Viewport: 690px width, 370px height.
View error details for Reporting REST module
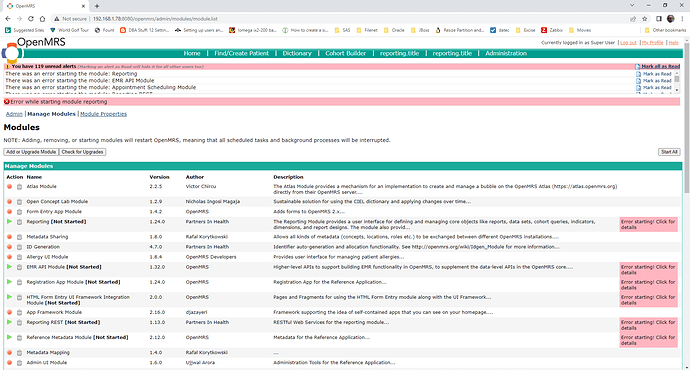click(x=648, y=325)
